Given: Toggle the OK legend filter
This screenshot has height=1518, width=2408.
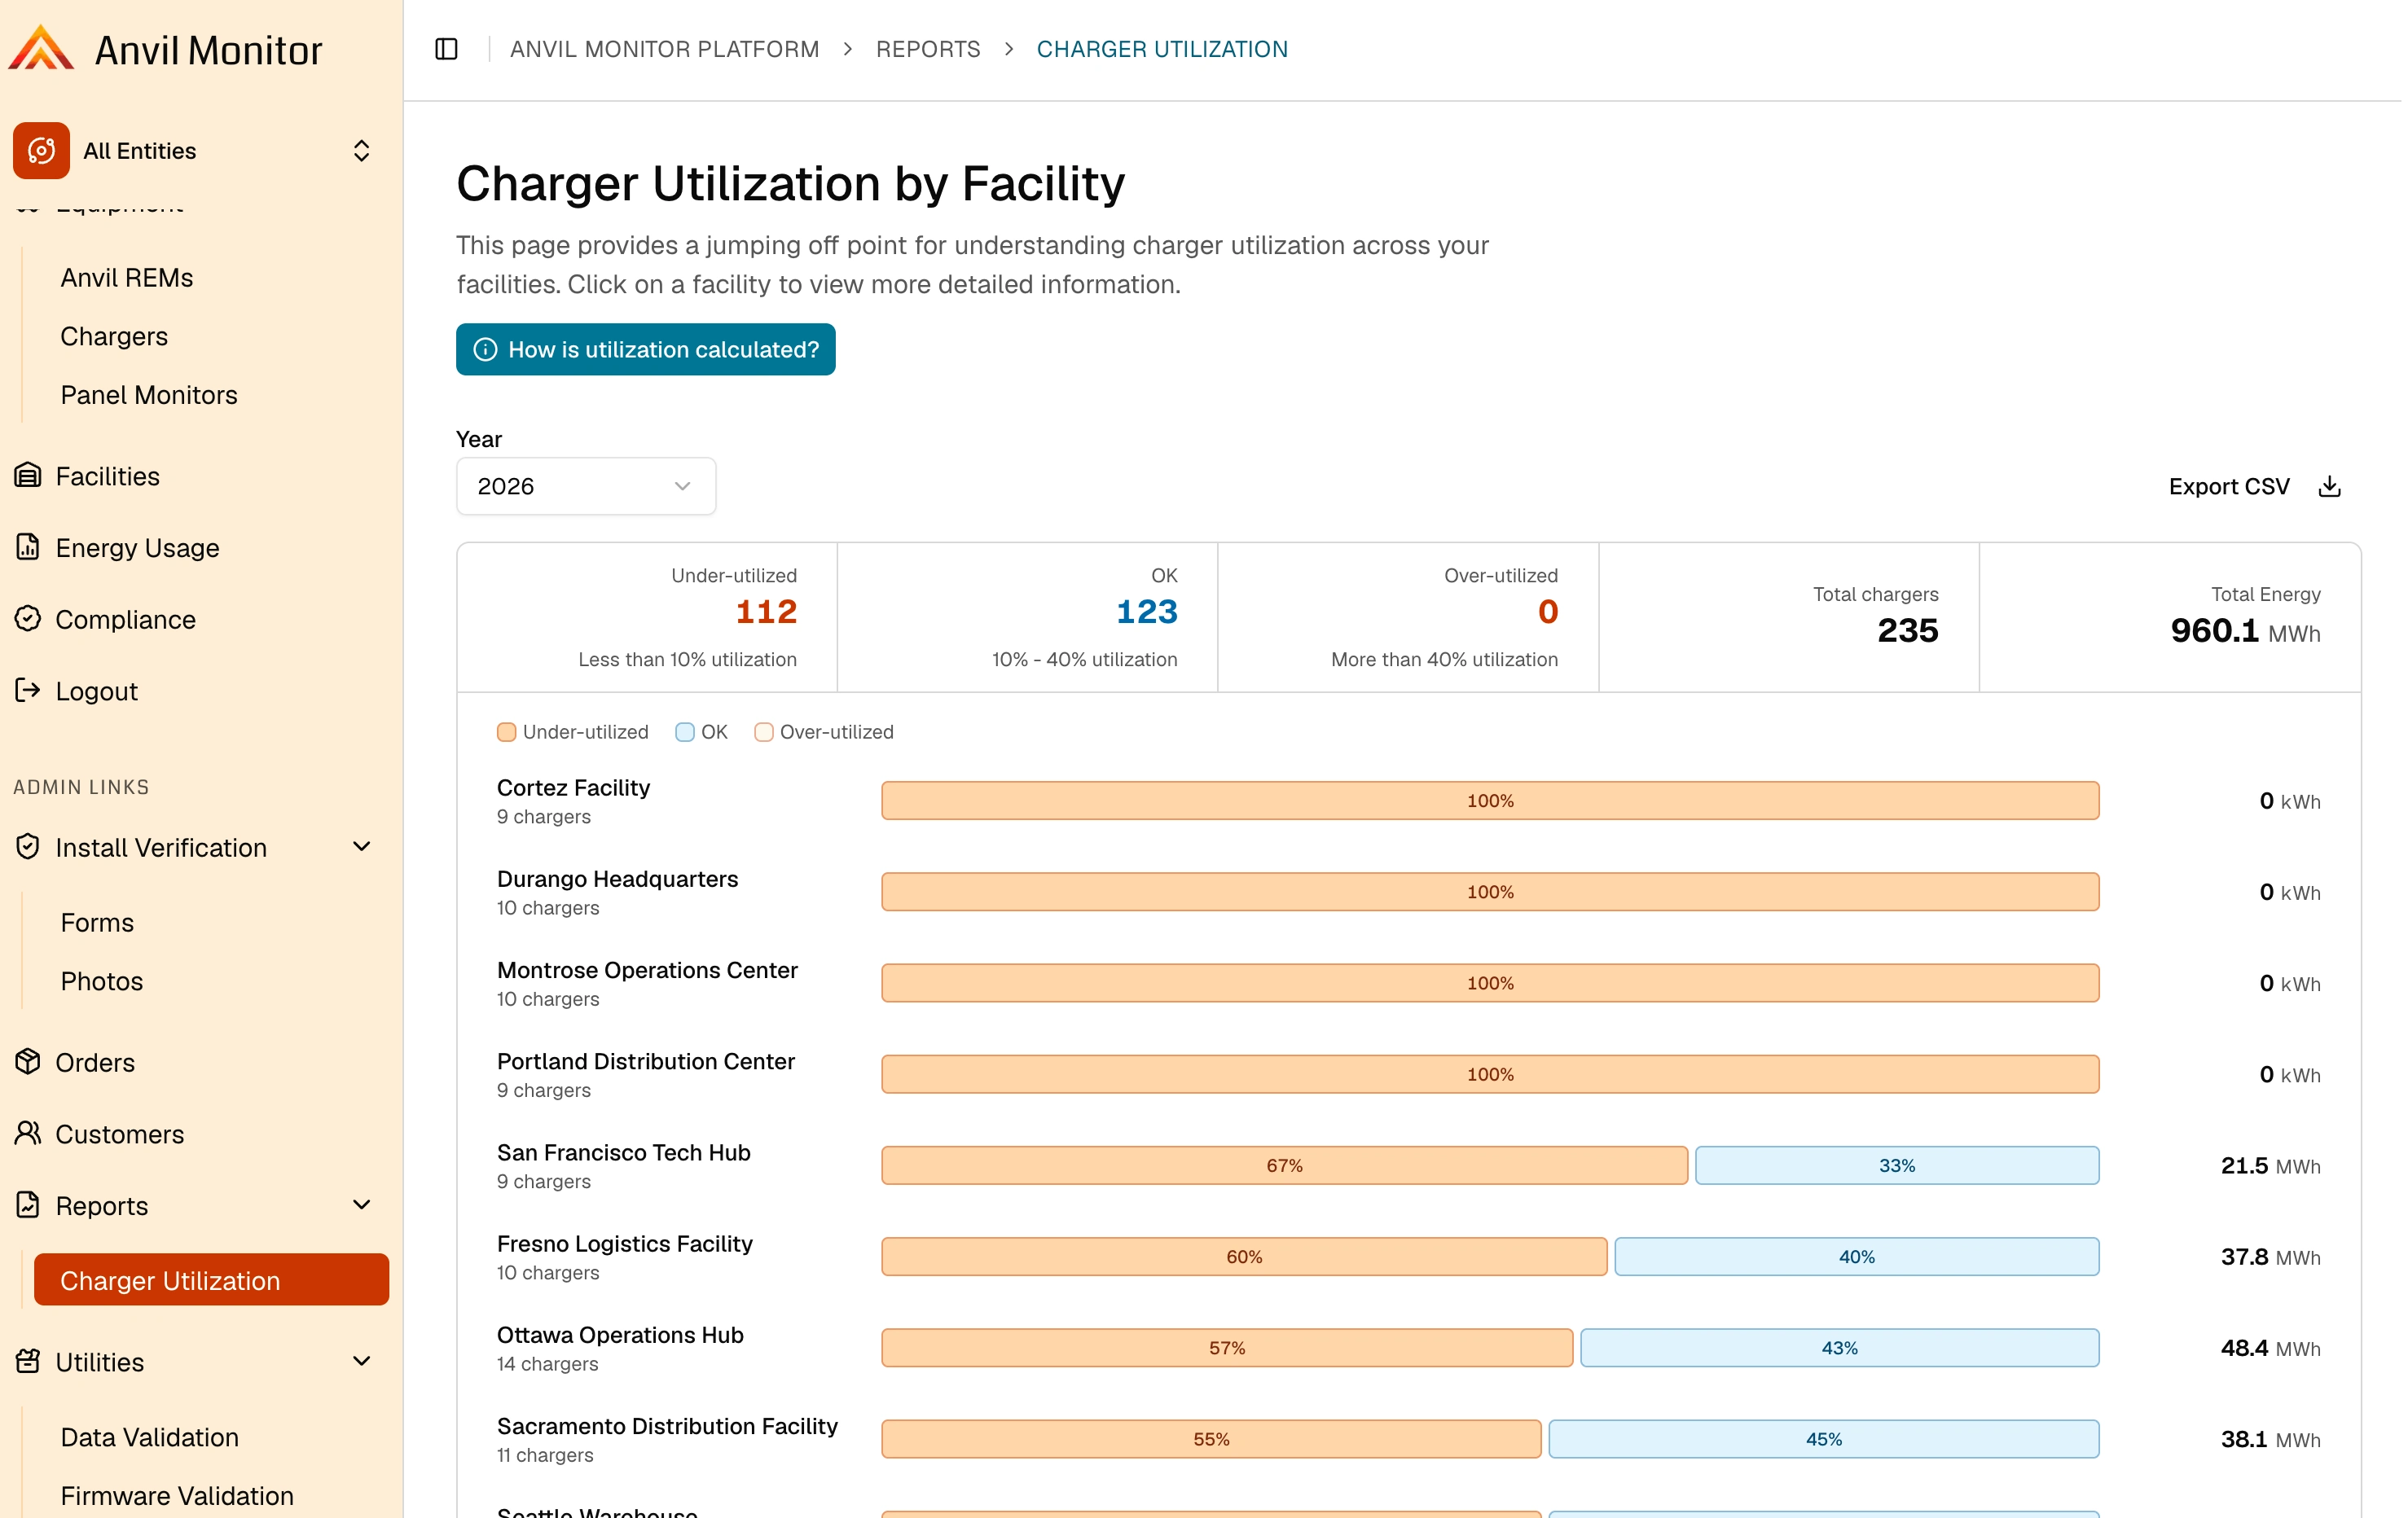Looking at the screenshot, I should point(702,732).
